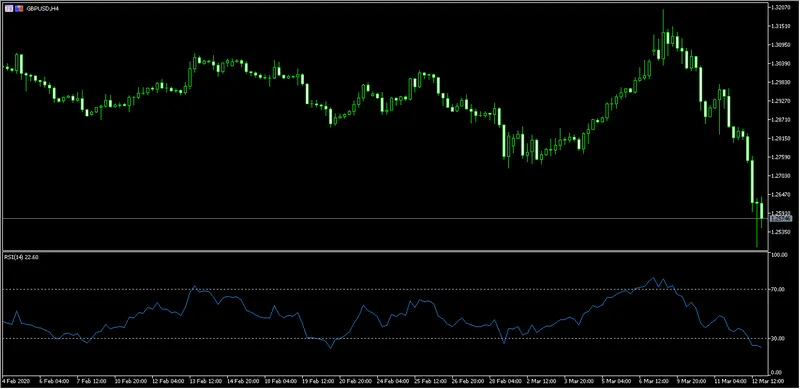800x389 pixels.
Task: Click the 1.29830 level on the price axis
Action: (x=782, y=82)
